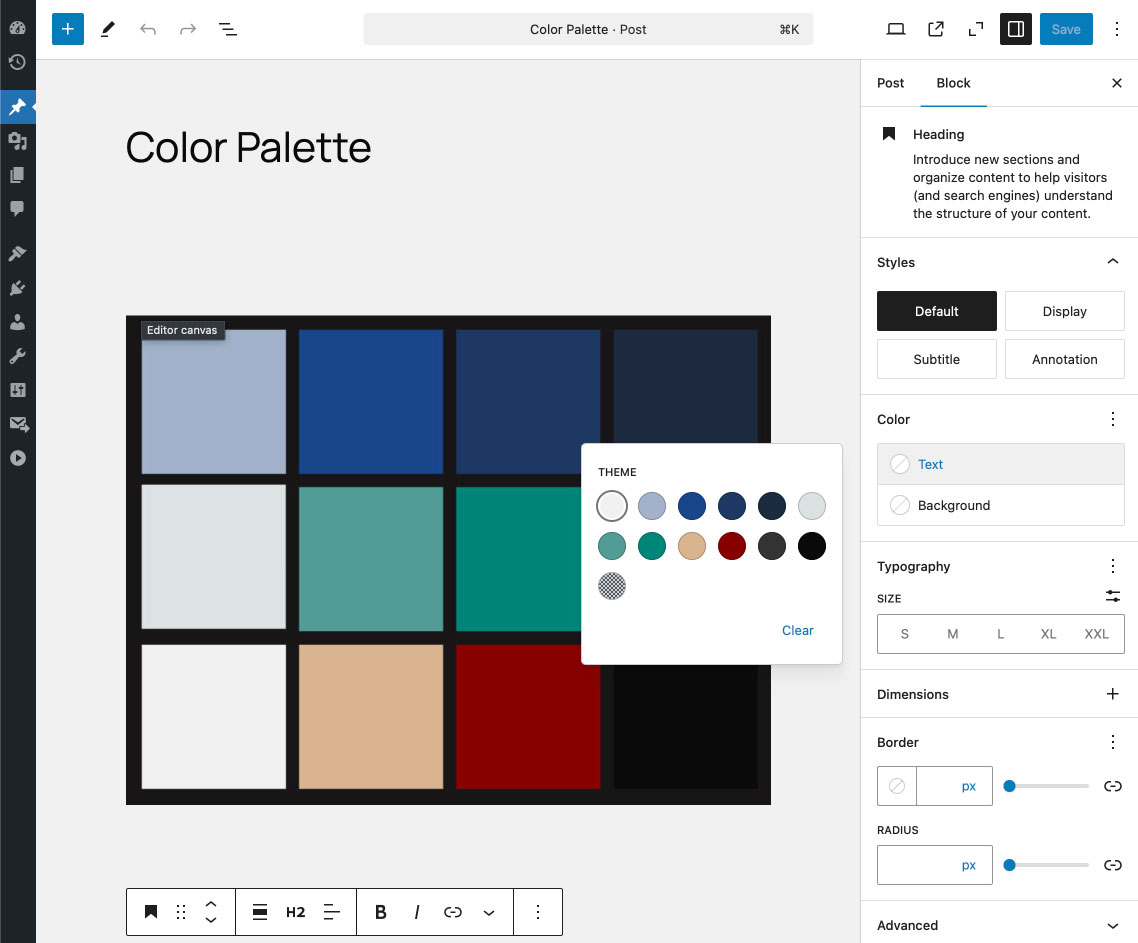Open the View Post external link icon
The height and width of the screenshot is (943, 1138).
coord(936,29)
